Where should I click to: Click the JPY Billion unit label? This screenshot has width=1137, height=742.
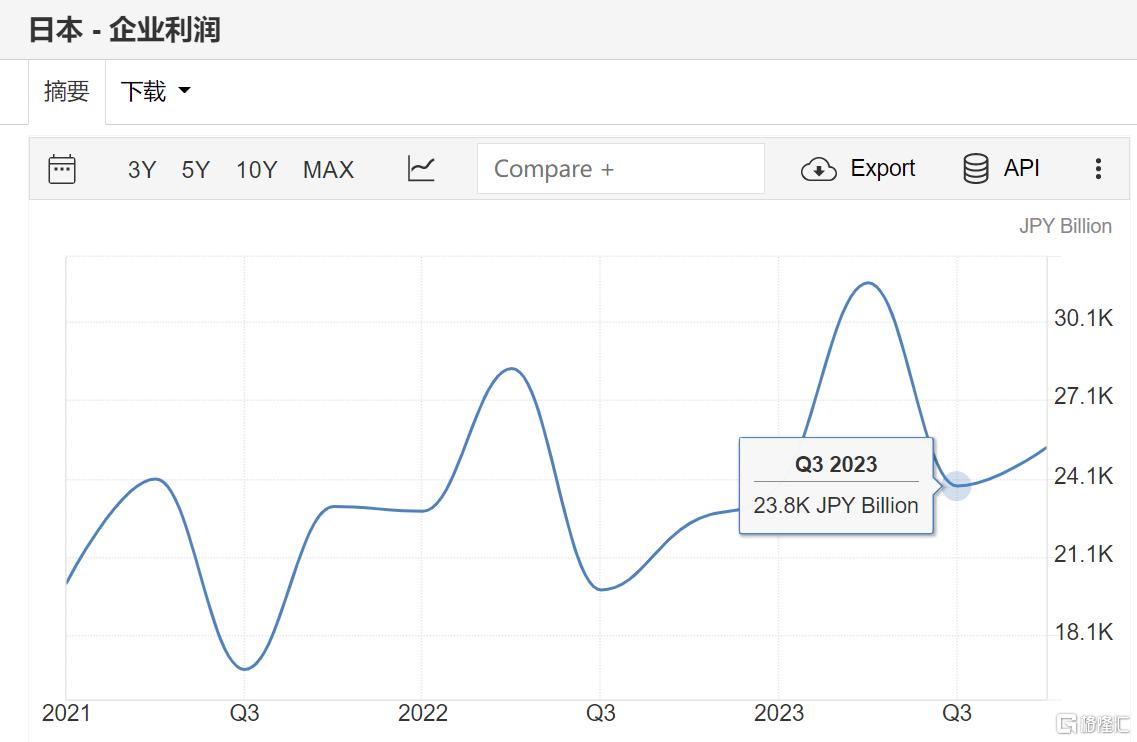coord(1065,226)
